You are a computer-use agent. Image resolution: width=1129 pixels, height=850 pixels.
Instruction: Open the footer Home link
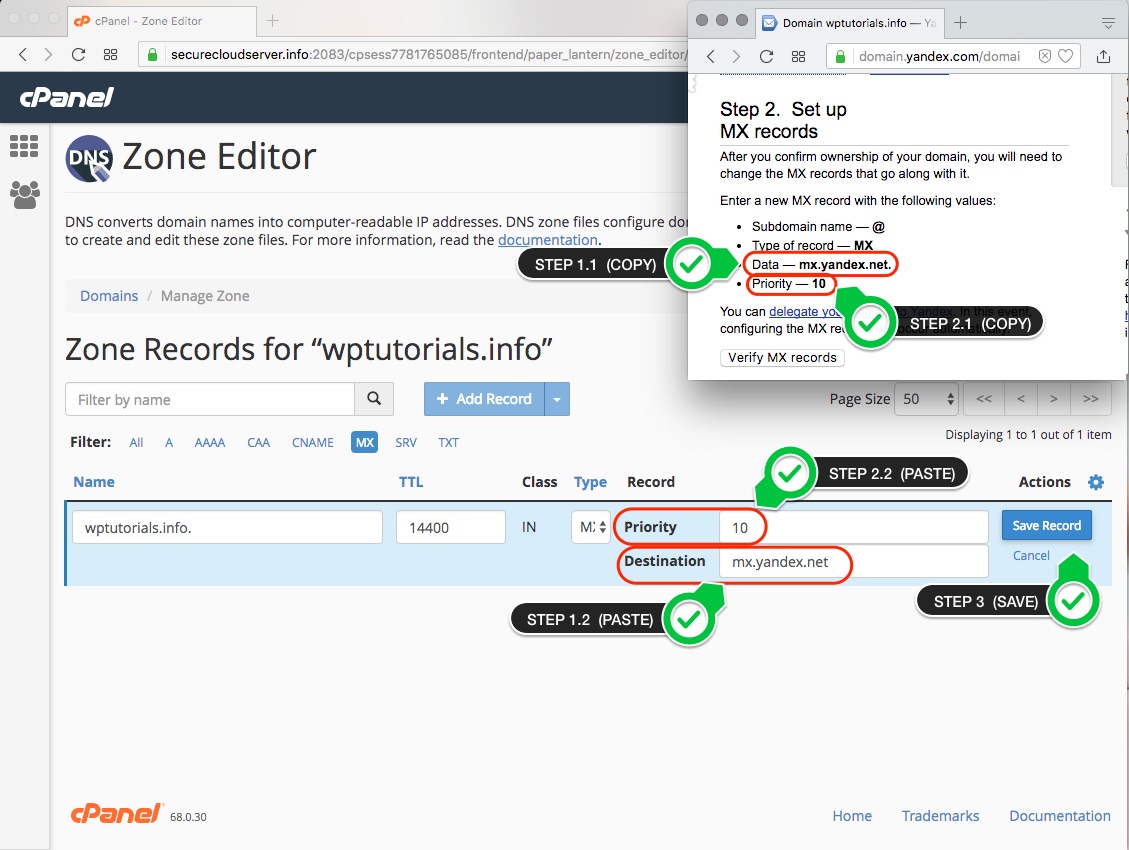852,816
